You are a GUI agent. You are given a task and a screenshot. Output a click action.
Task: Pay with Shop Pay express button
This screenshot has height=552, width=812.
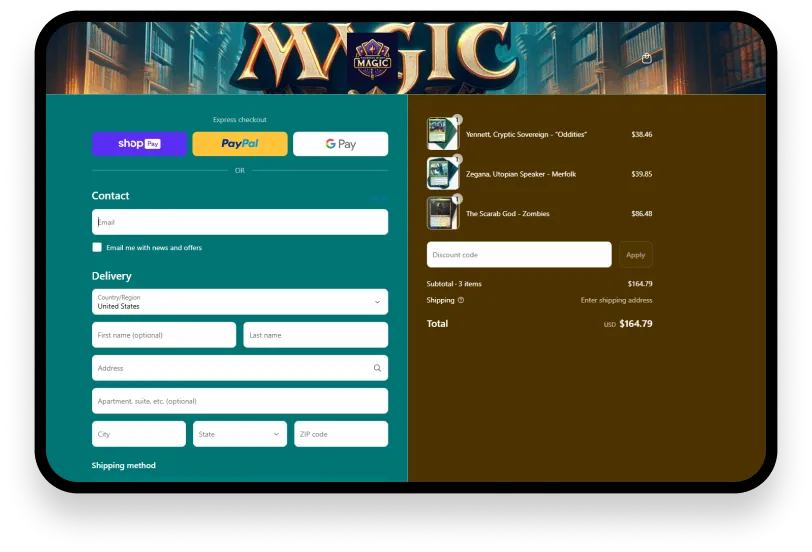[139, 144]
